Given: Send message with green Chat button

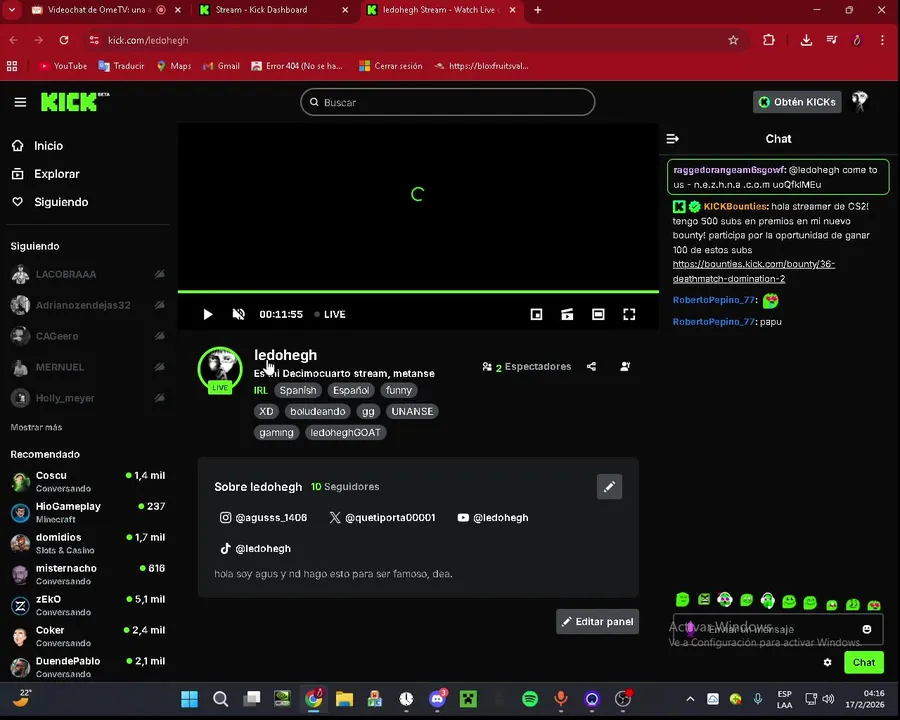Looking at the screenshot, I should click(x=863, y=663).
